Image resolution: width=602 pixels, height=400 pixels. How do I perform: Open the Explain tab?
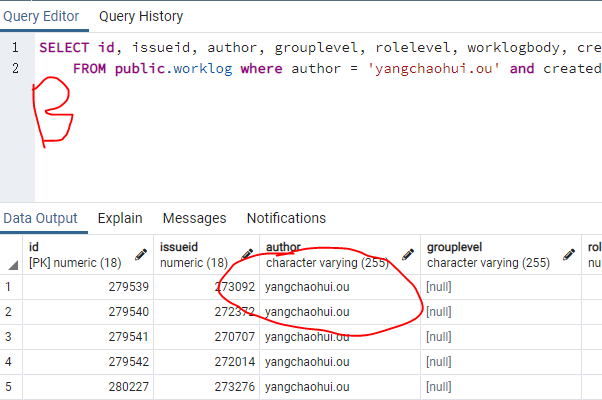(x=120, y=218)
